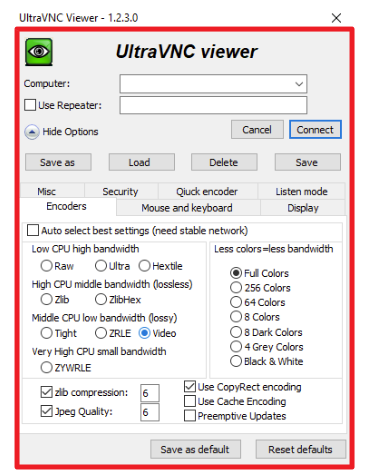
Task: Collapse options with Hide Options arrow
Action: point(32,132)
